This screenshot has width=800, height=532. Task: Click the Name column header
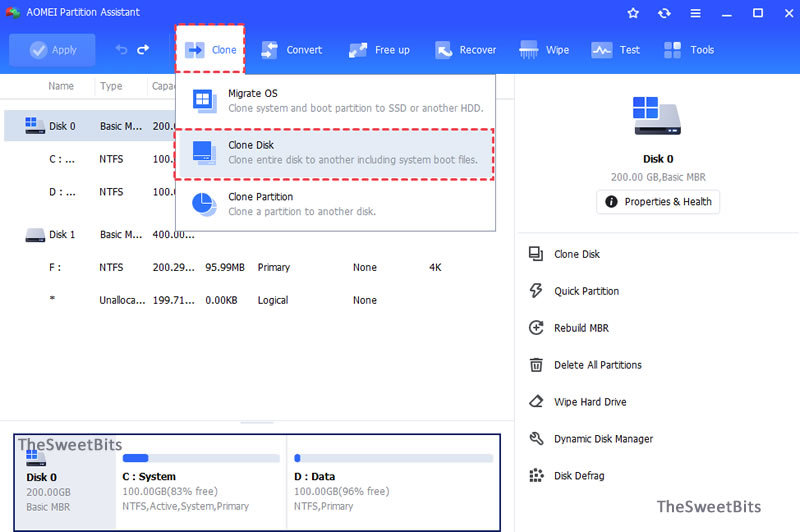click(61, 86)
